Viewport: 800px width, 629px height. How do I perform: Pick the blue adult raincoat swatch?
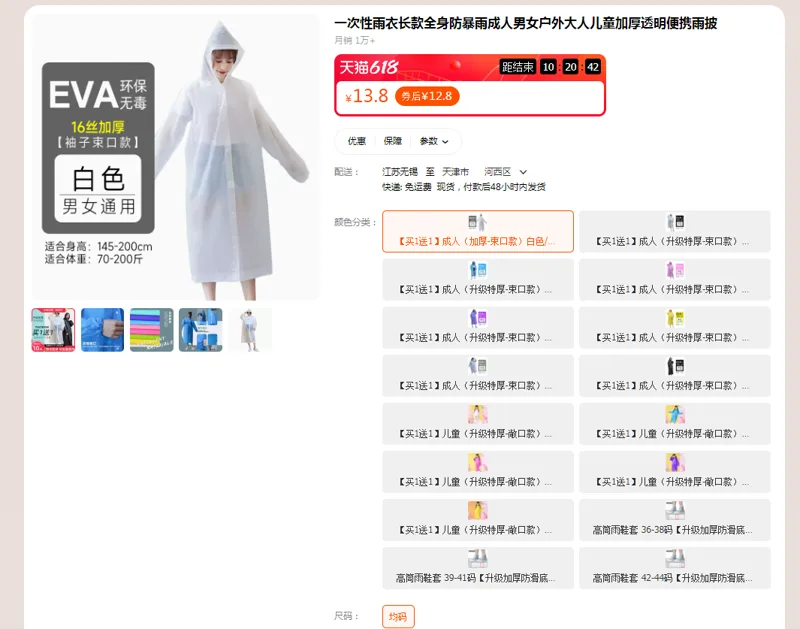pyautogui.click(x=478, y=279)
